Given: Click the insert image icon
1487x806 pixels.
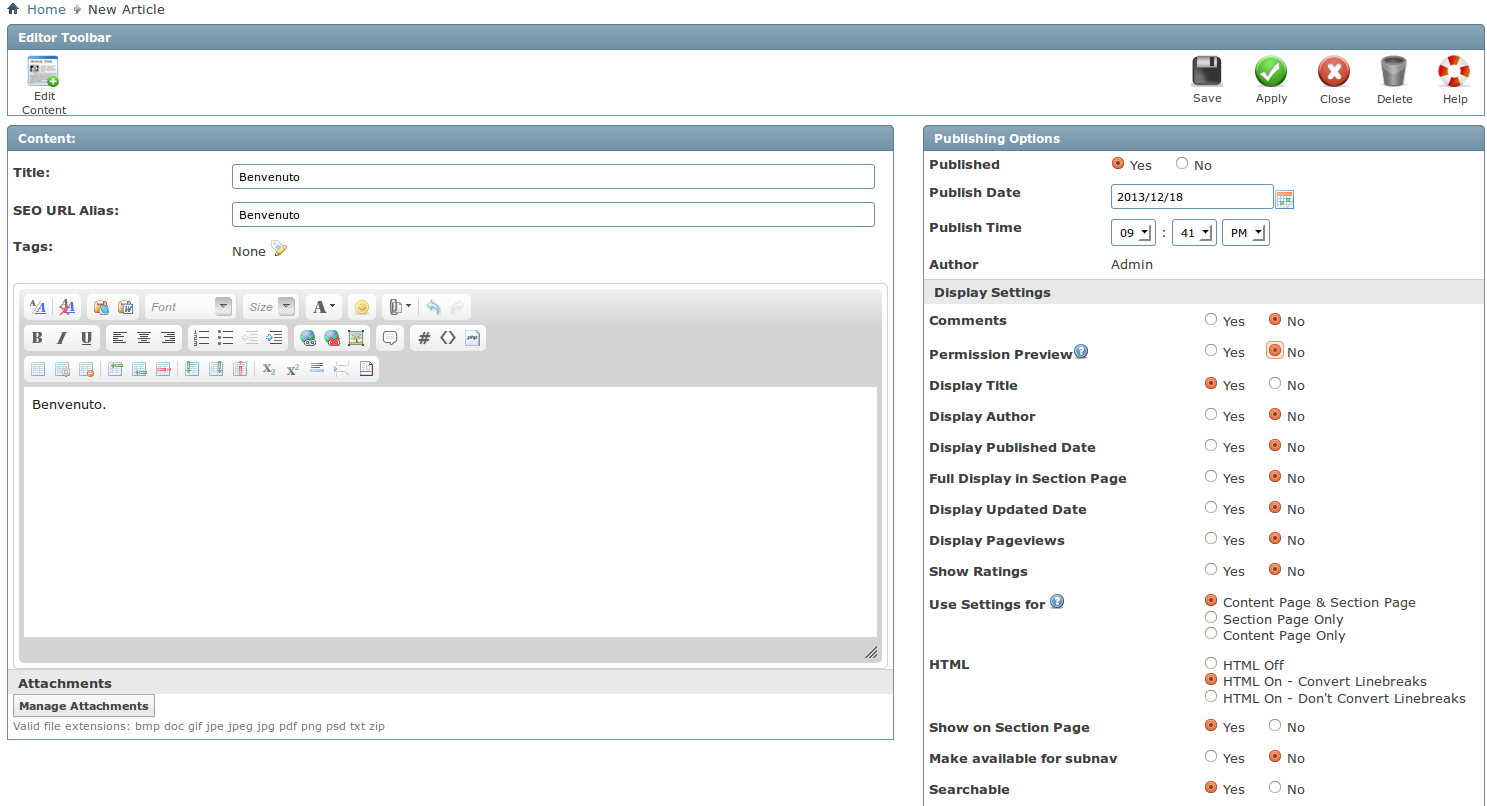Looking at the screenshot, I should click(356, 338).
